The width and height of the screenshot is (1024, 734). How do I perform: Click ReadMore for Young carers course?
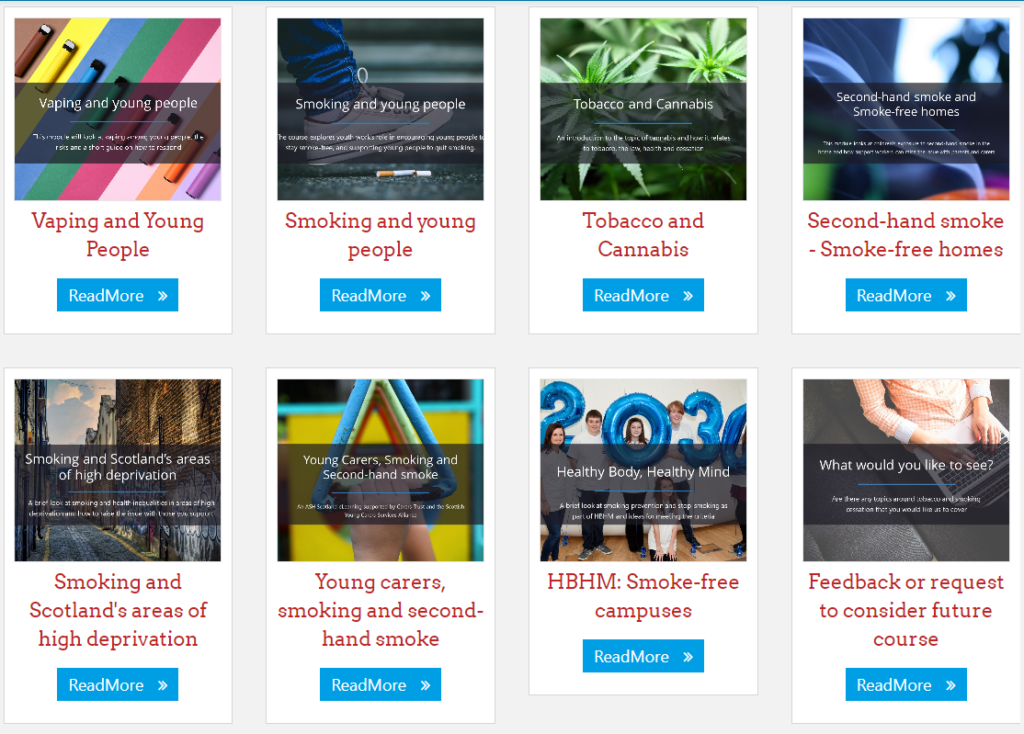pyautogui.click(x=380, y=684)
